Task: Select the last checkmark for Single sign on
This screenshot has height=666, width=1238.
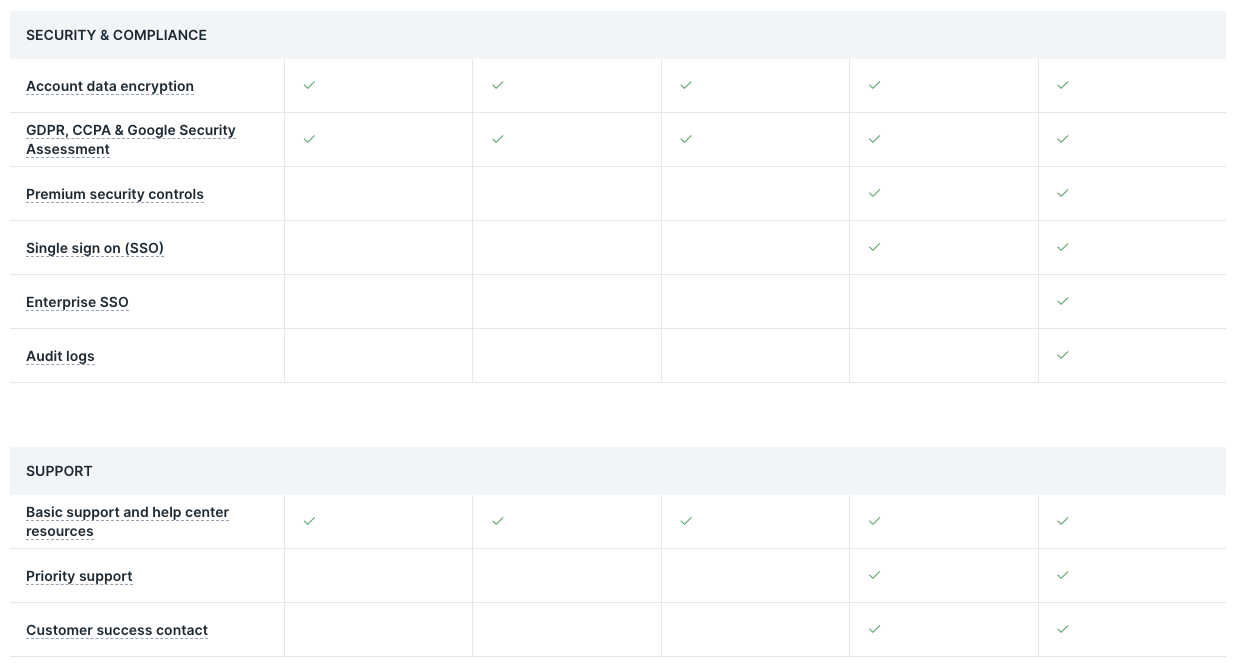Action: click(1062, 247)
